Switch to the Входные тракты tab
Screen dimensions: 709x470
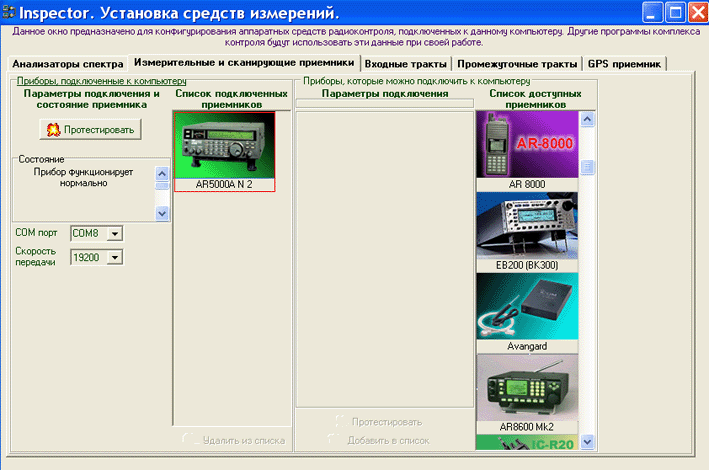coord(406,64)
